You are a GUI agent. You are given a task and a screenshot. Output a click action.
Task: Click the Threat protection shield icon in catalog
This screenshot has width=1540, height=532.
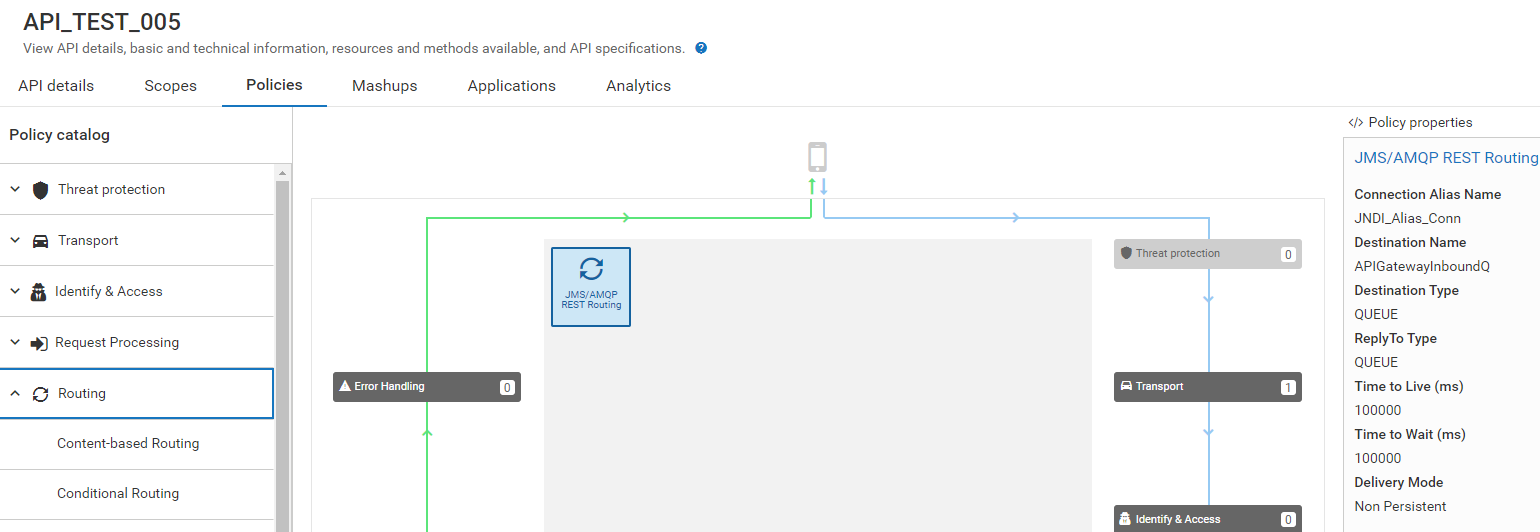(40, 190)
